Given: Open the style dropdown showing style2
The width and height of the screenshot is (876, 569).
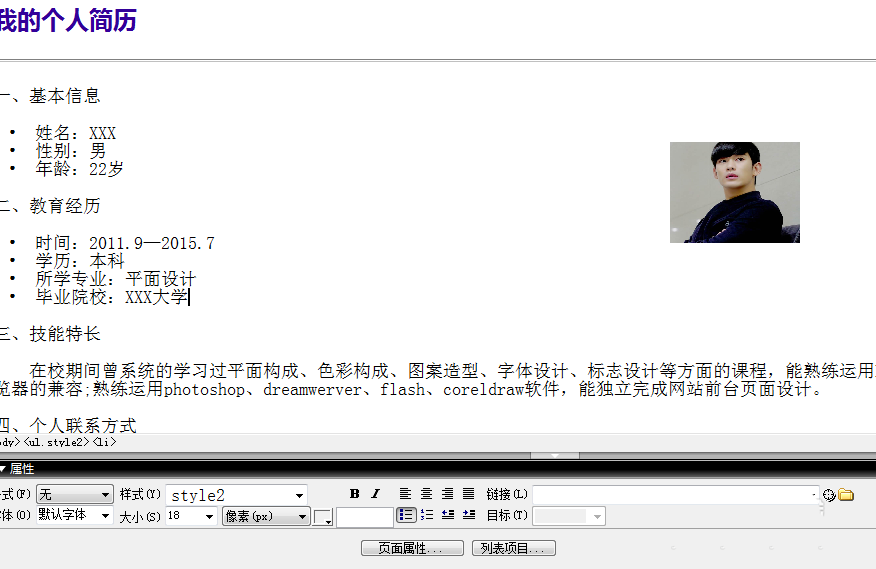Looking at the screenshot, I should click(237, 495).
